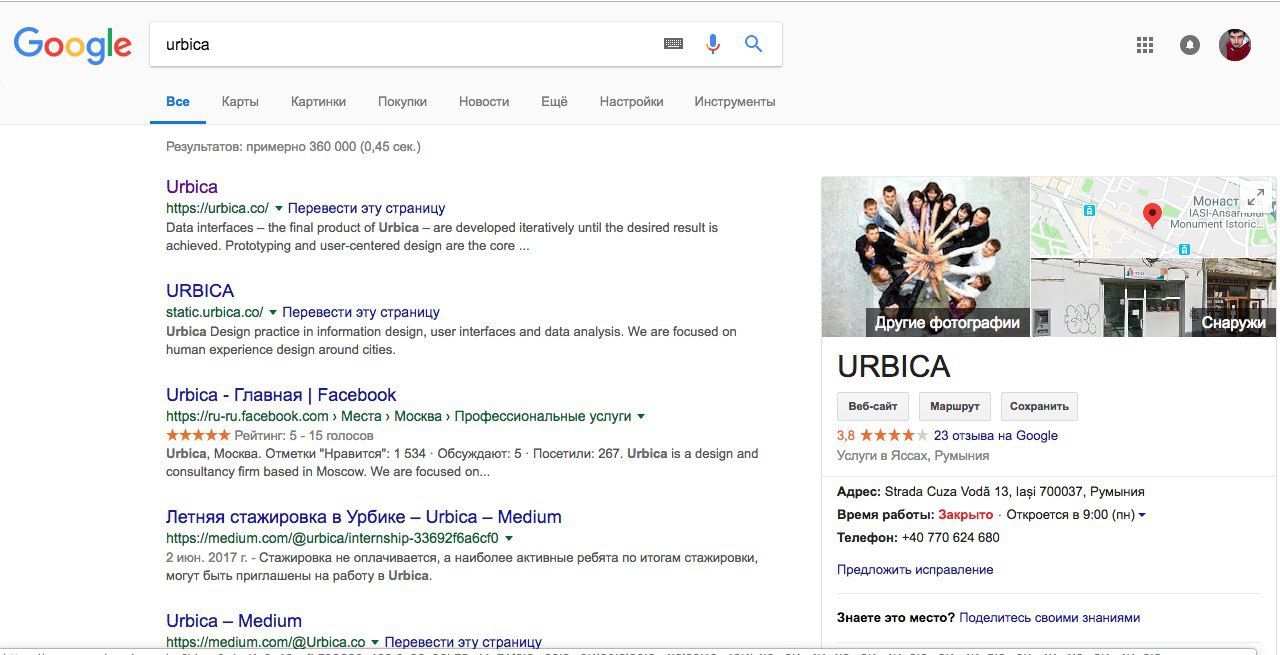The image size is (1280, 655).
Task: Open the account profile avatar
Action: [1235, 45]
